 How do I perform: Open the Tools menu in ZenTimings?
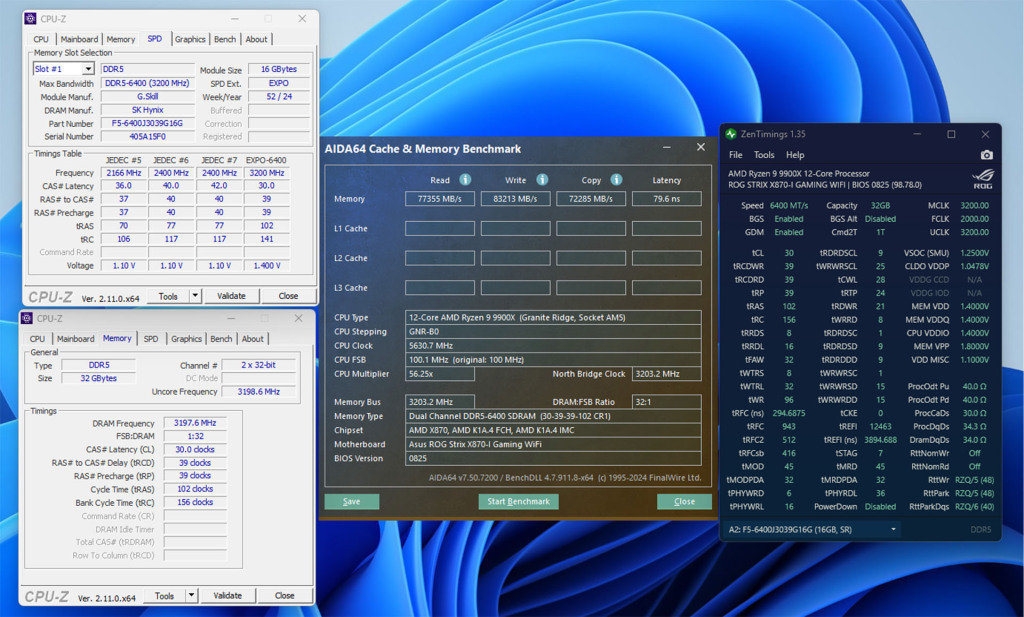(763, 155)
